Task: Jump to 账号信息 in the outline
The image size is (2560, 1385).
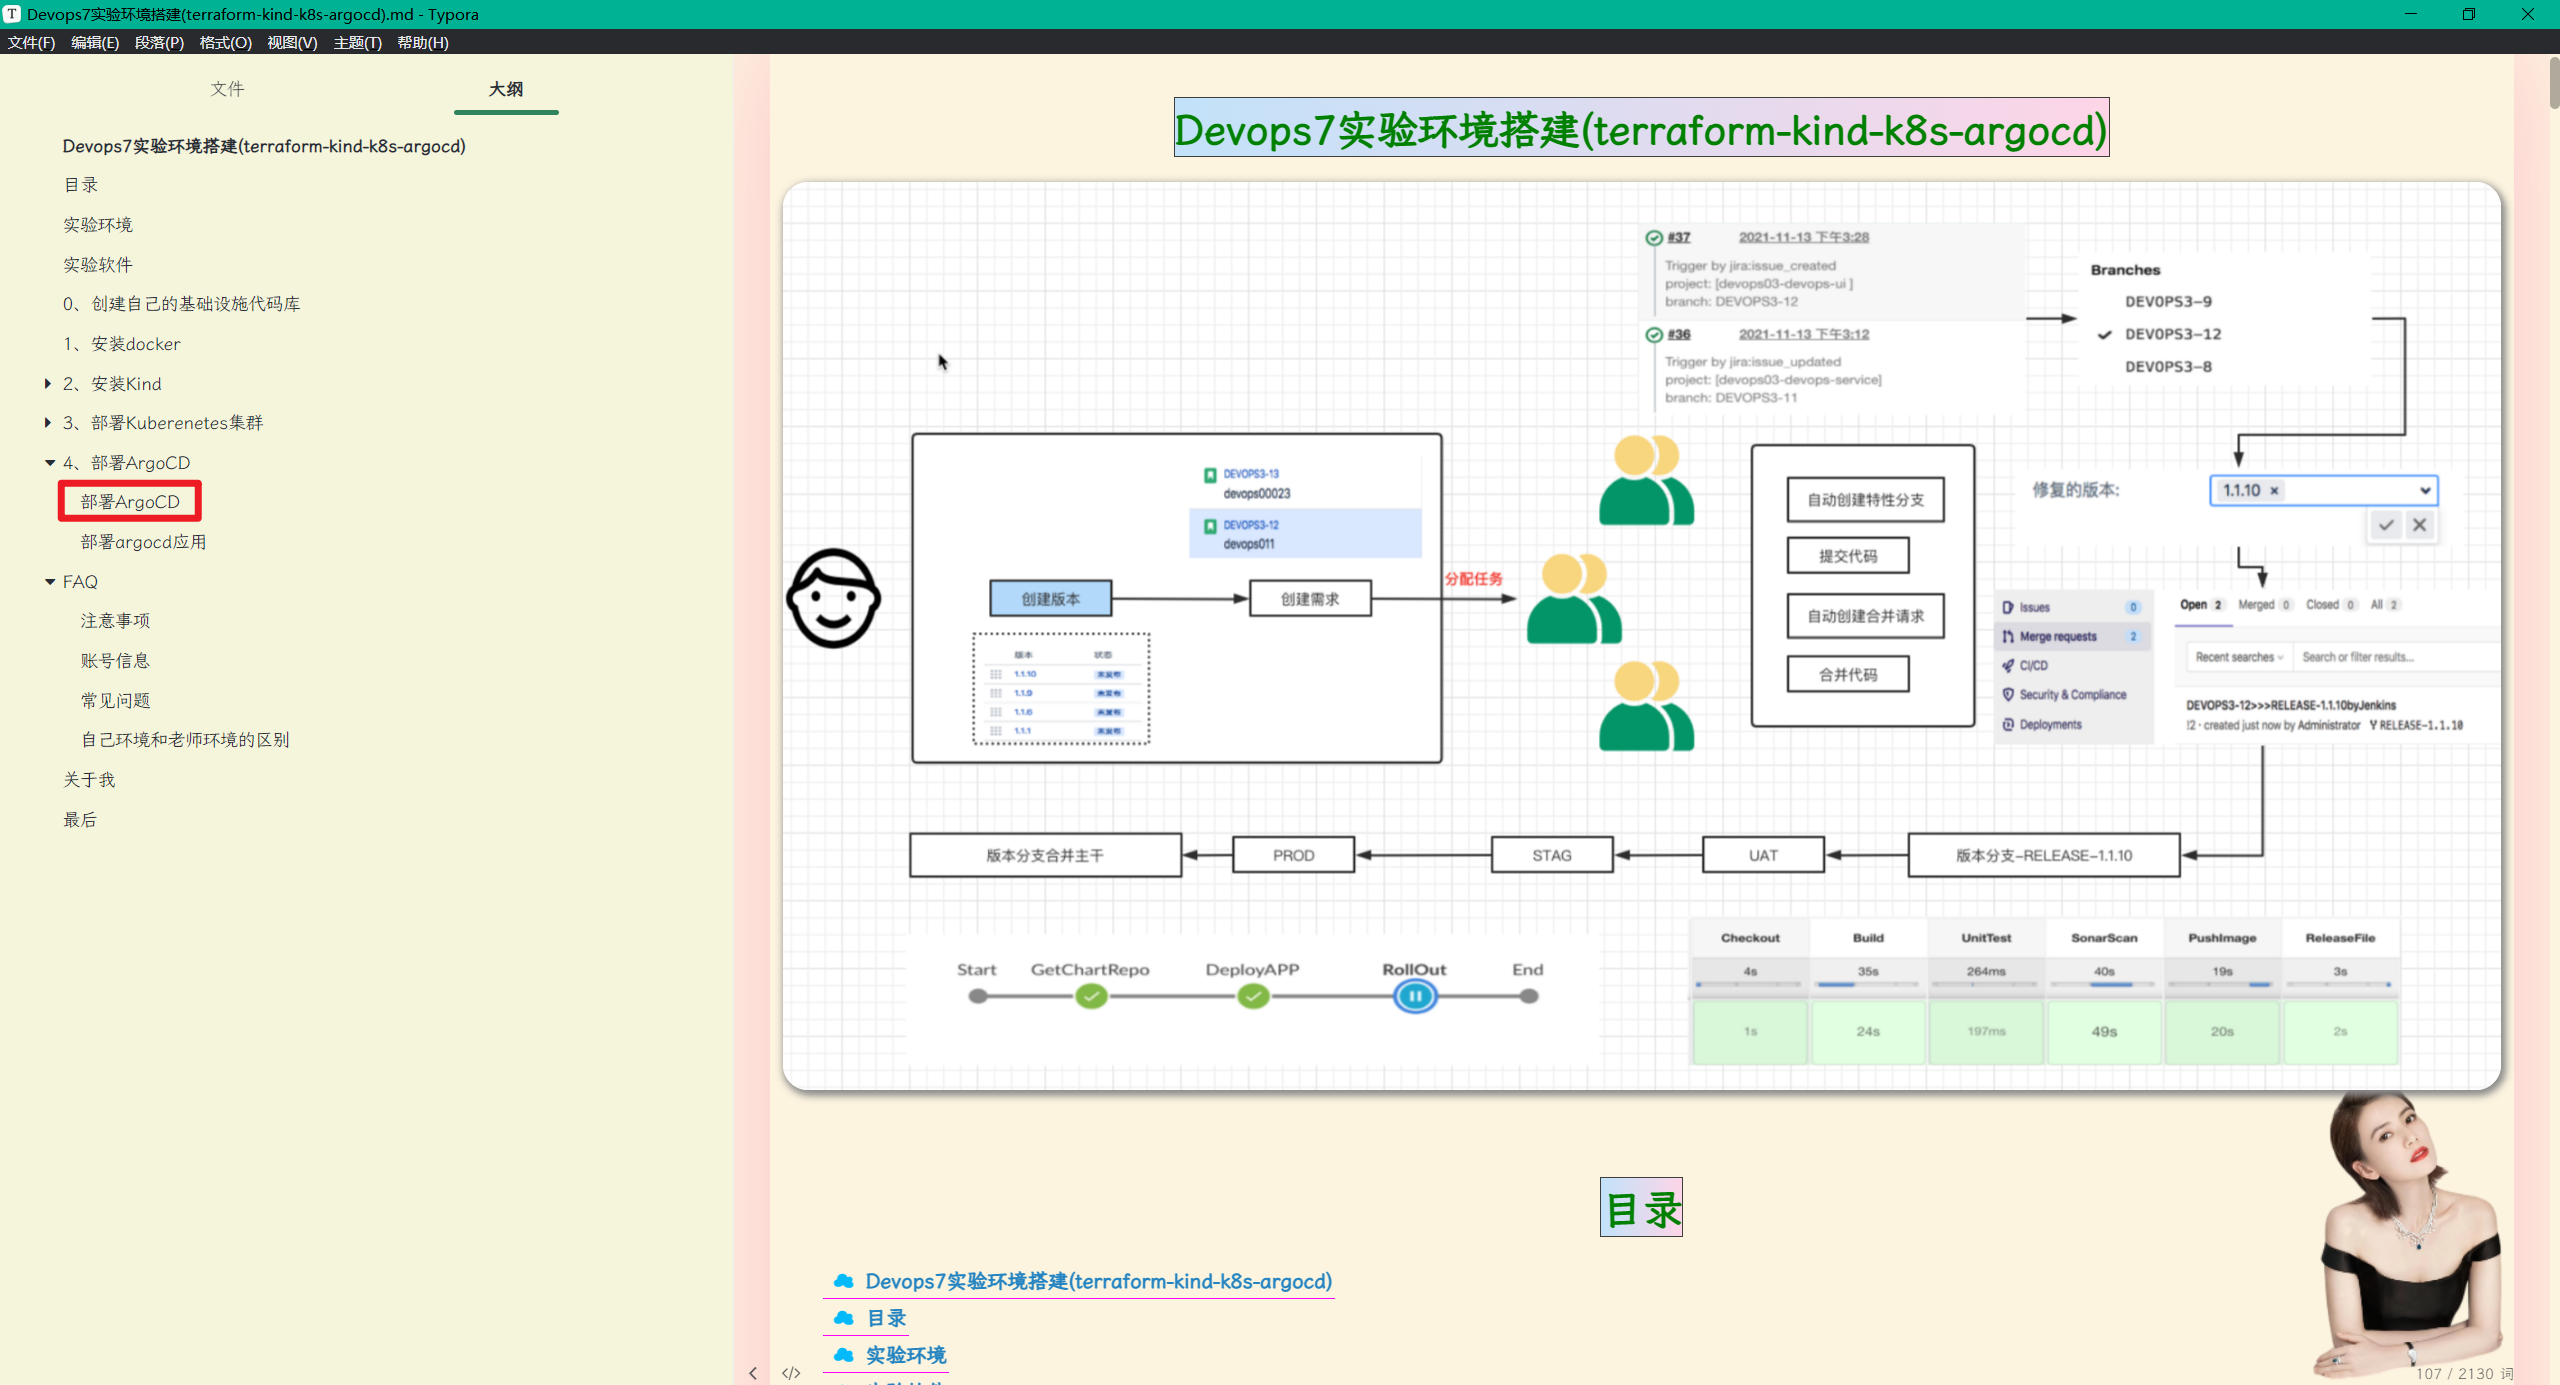Action: coord(115,660)
